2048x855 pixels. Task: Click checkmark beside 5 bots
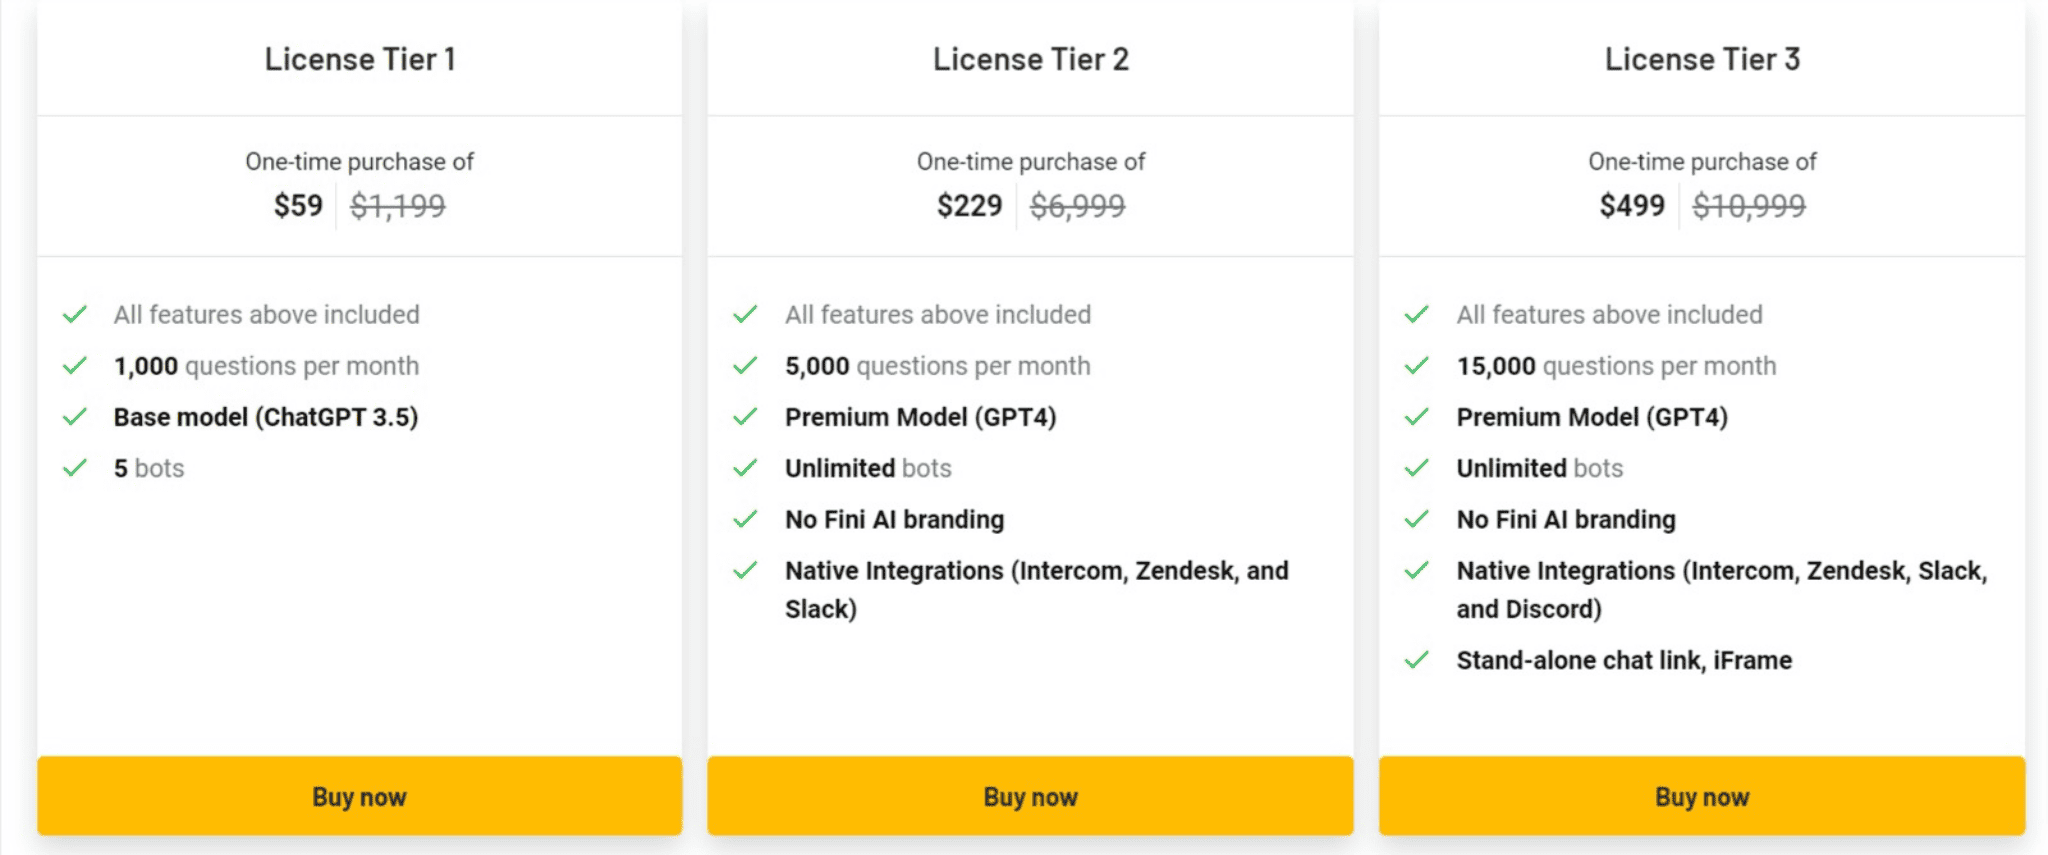(75, 468)
